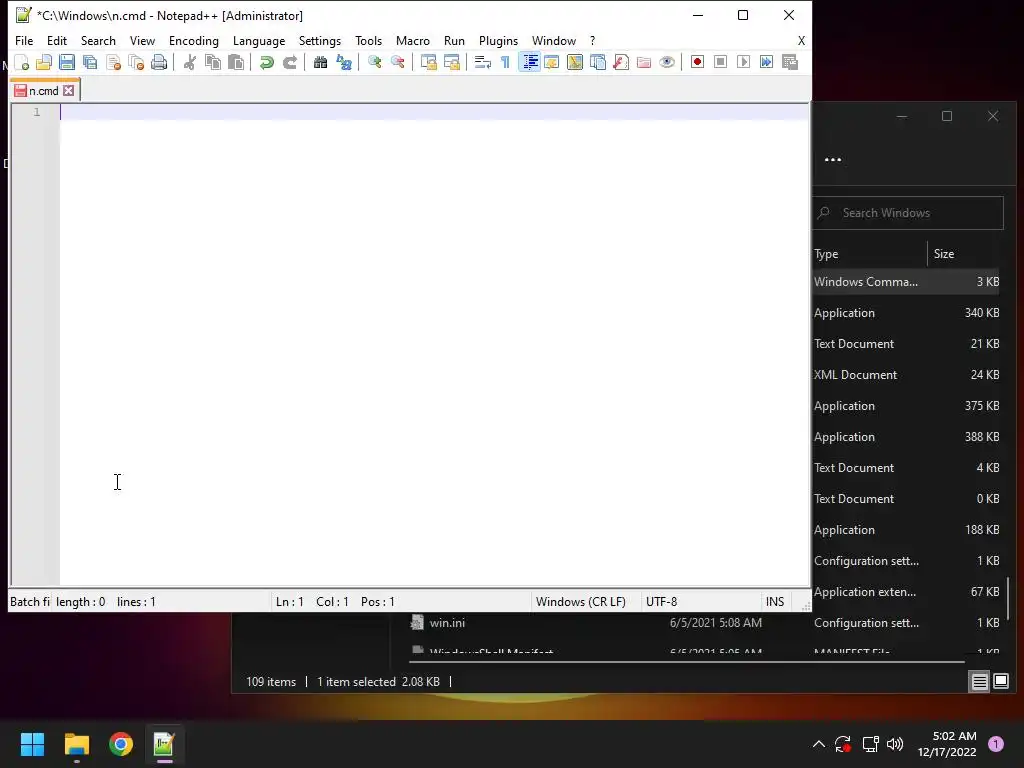The image size is (1024, 768).
Task: Toggle synchronized horizontal scrolling
Action: (451, 62)
